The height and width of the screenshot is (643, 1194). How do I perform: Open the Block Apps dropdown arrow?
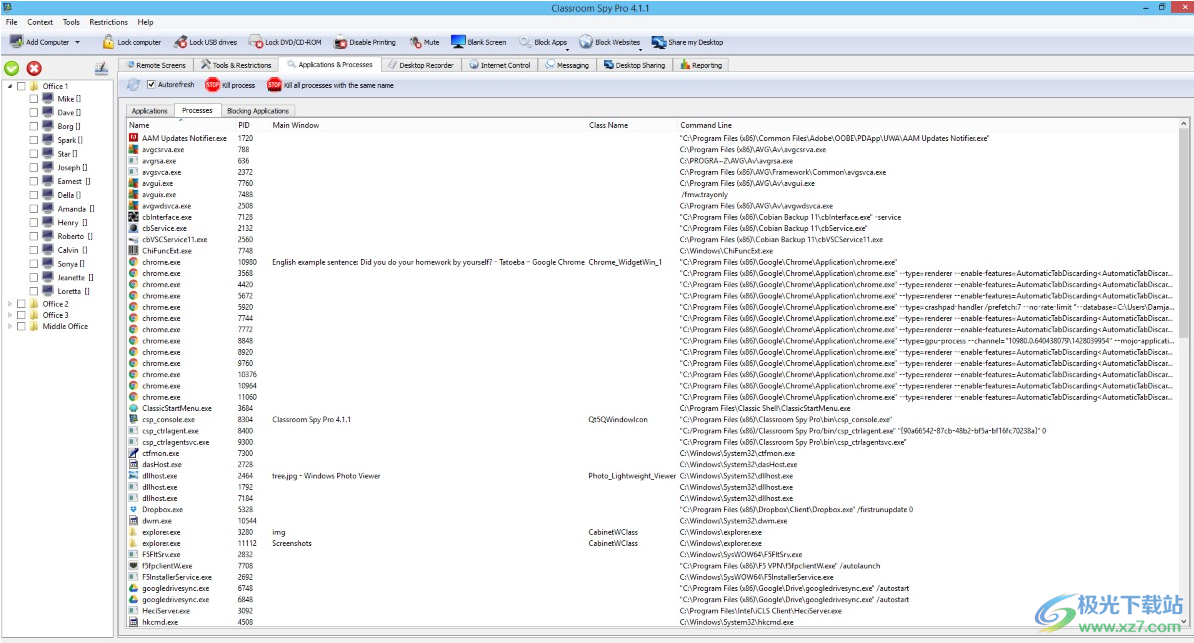pyautogui.click(x=567, y=49)
